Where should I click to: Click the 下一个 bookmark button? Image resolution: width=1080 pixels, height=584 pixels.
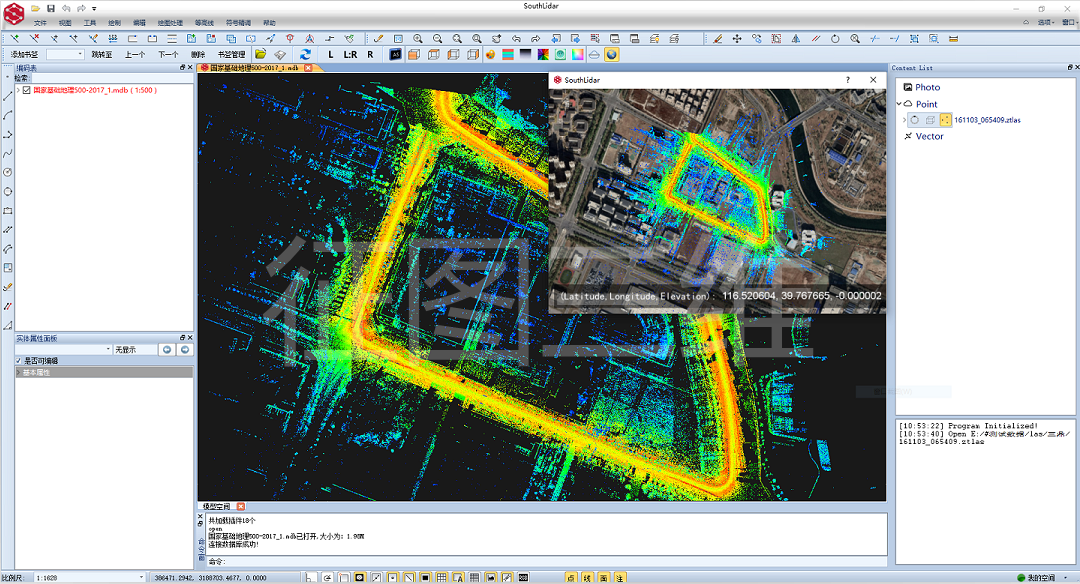[x=168, y=54]
